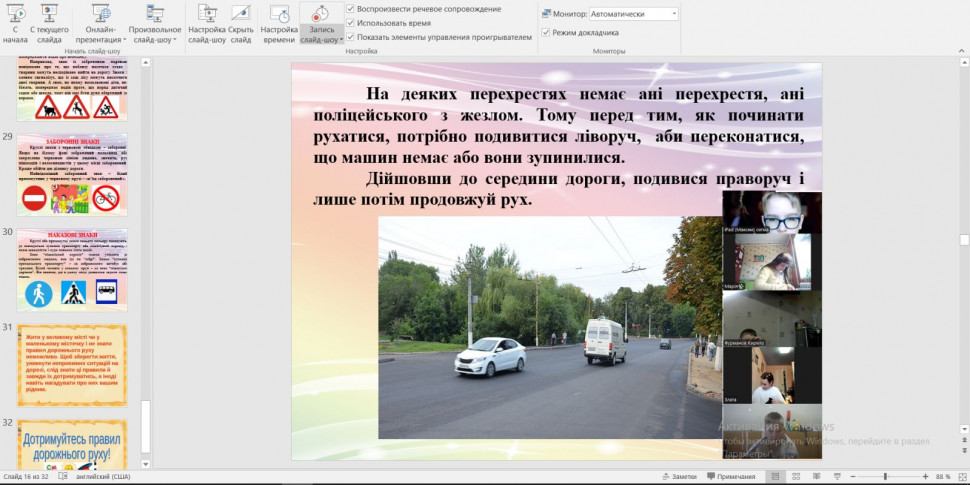Select slide 32 thumbnail Дотримуйтесь правил
Screen dimensions: 970x485
pyautogui.click(x=72, y=444)
